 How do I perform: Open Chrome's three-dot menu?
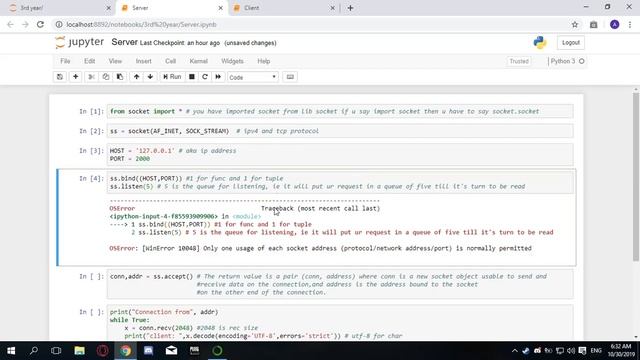pyautogui.click(x=630, y=24)
